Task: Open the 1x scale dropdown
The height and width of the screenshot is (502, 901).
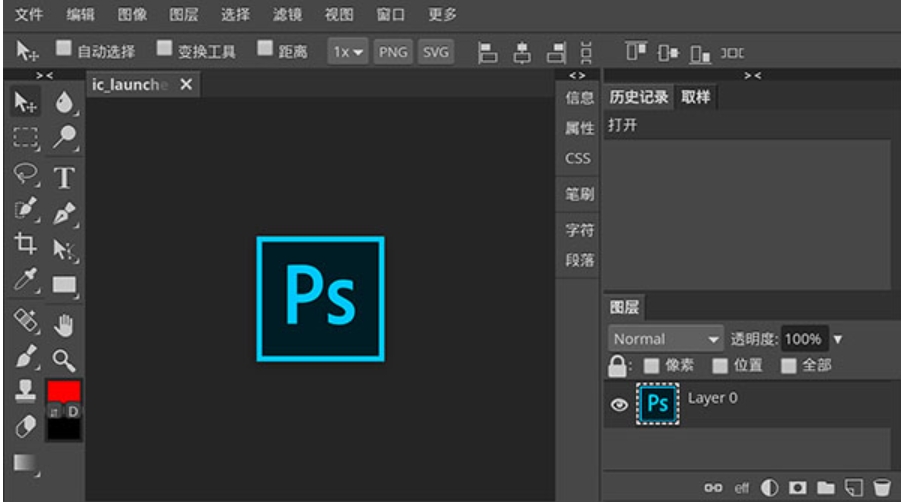Action: click(x=349, y=52)
